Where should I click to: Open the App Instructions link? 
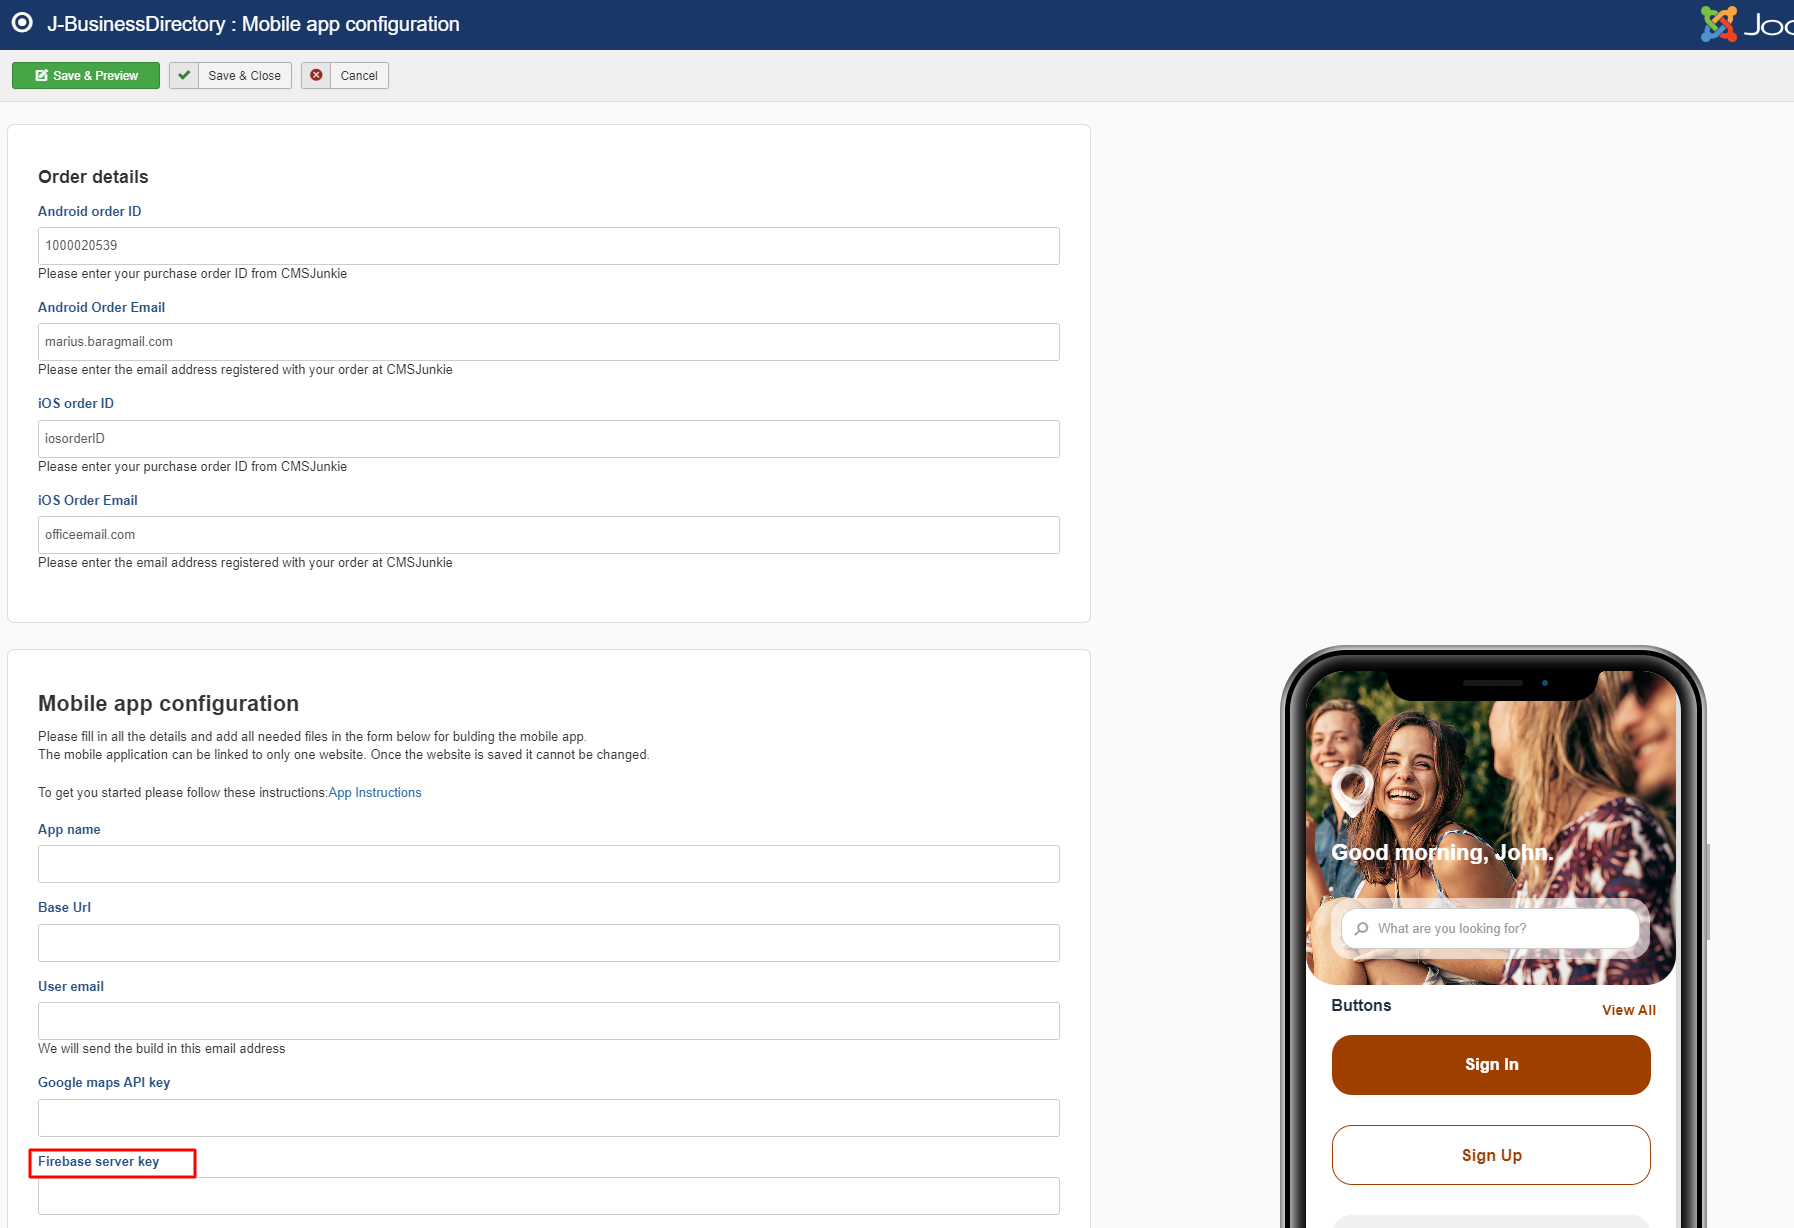click(375, 793)
